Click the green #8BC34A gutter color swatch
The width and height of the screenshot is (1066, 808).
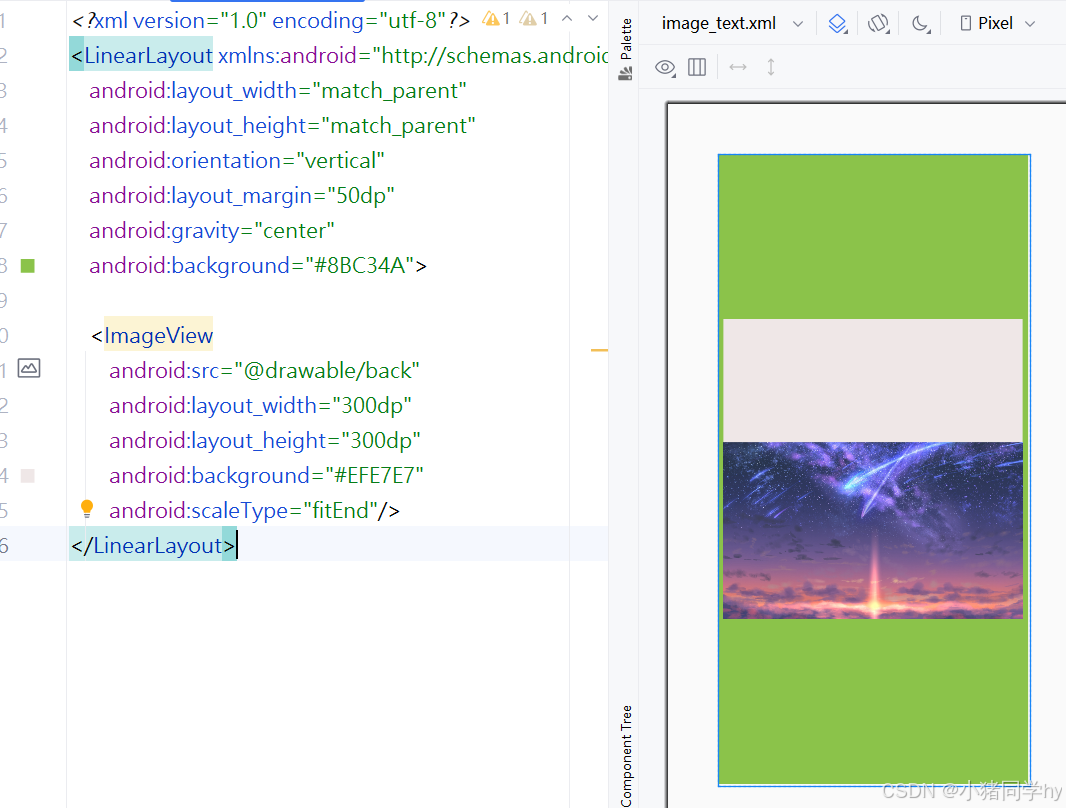pos(28,266)
